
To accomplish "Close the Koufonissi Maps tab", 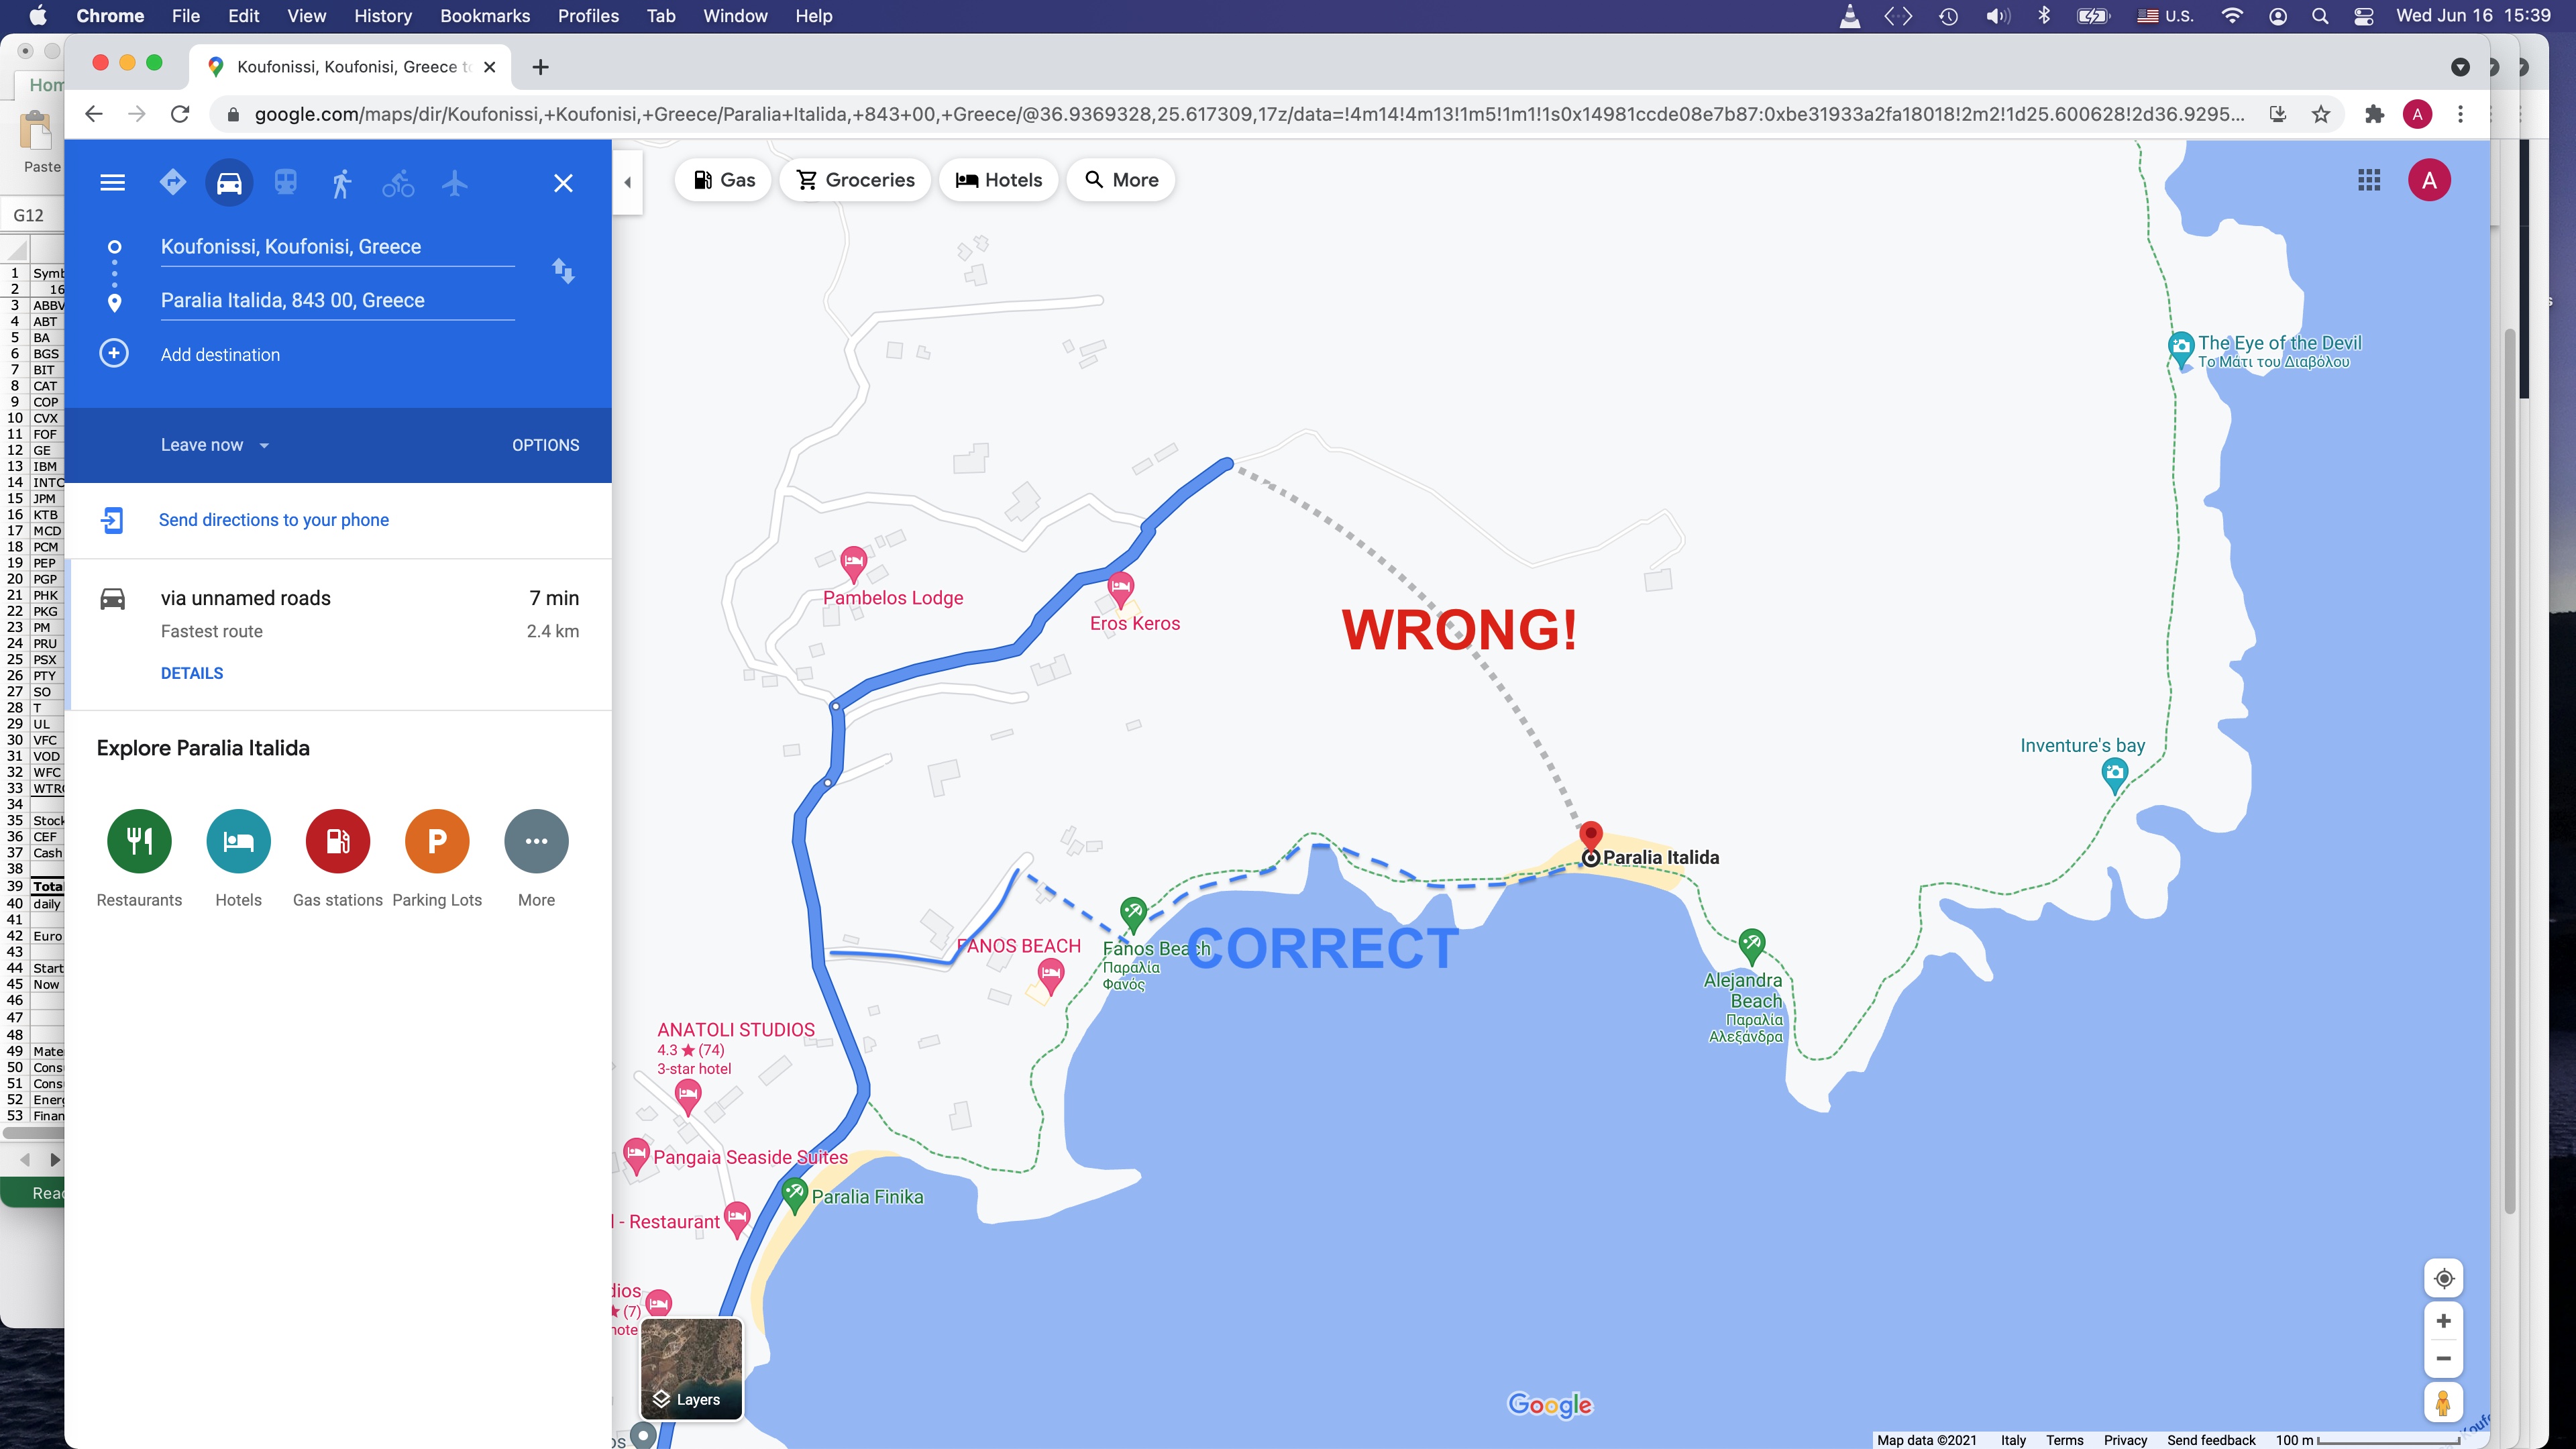I will point(489,67).
